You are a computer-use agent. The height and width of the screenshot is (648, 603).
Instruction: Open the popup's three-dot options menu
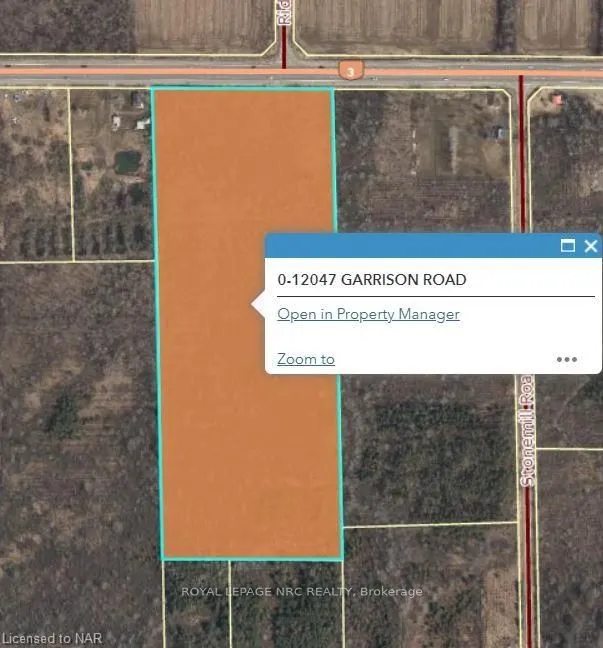click(567, 359)
